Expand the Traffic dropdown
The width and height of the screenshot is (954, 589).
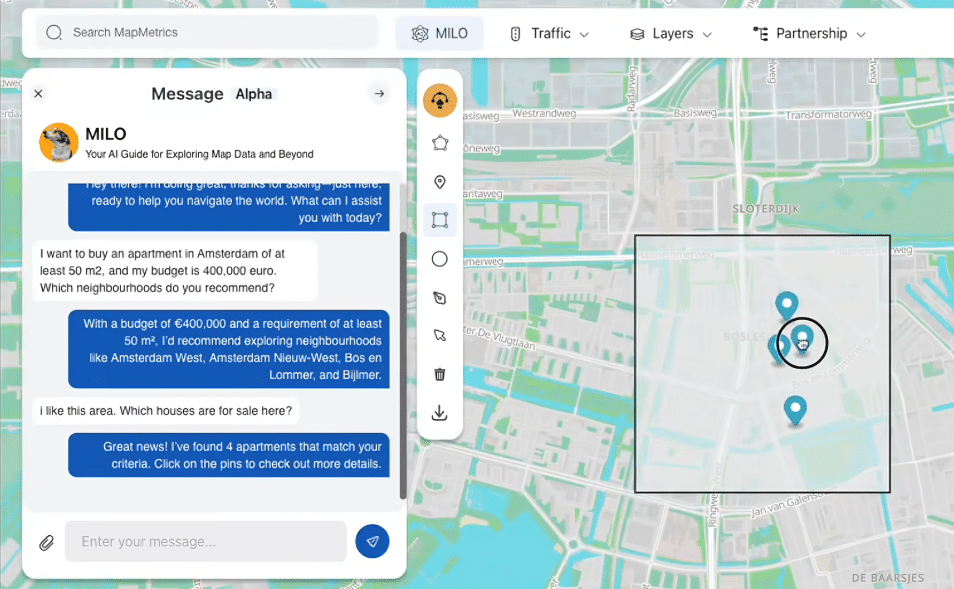pyautogui.click(x=549, y=33)
